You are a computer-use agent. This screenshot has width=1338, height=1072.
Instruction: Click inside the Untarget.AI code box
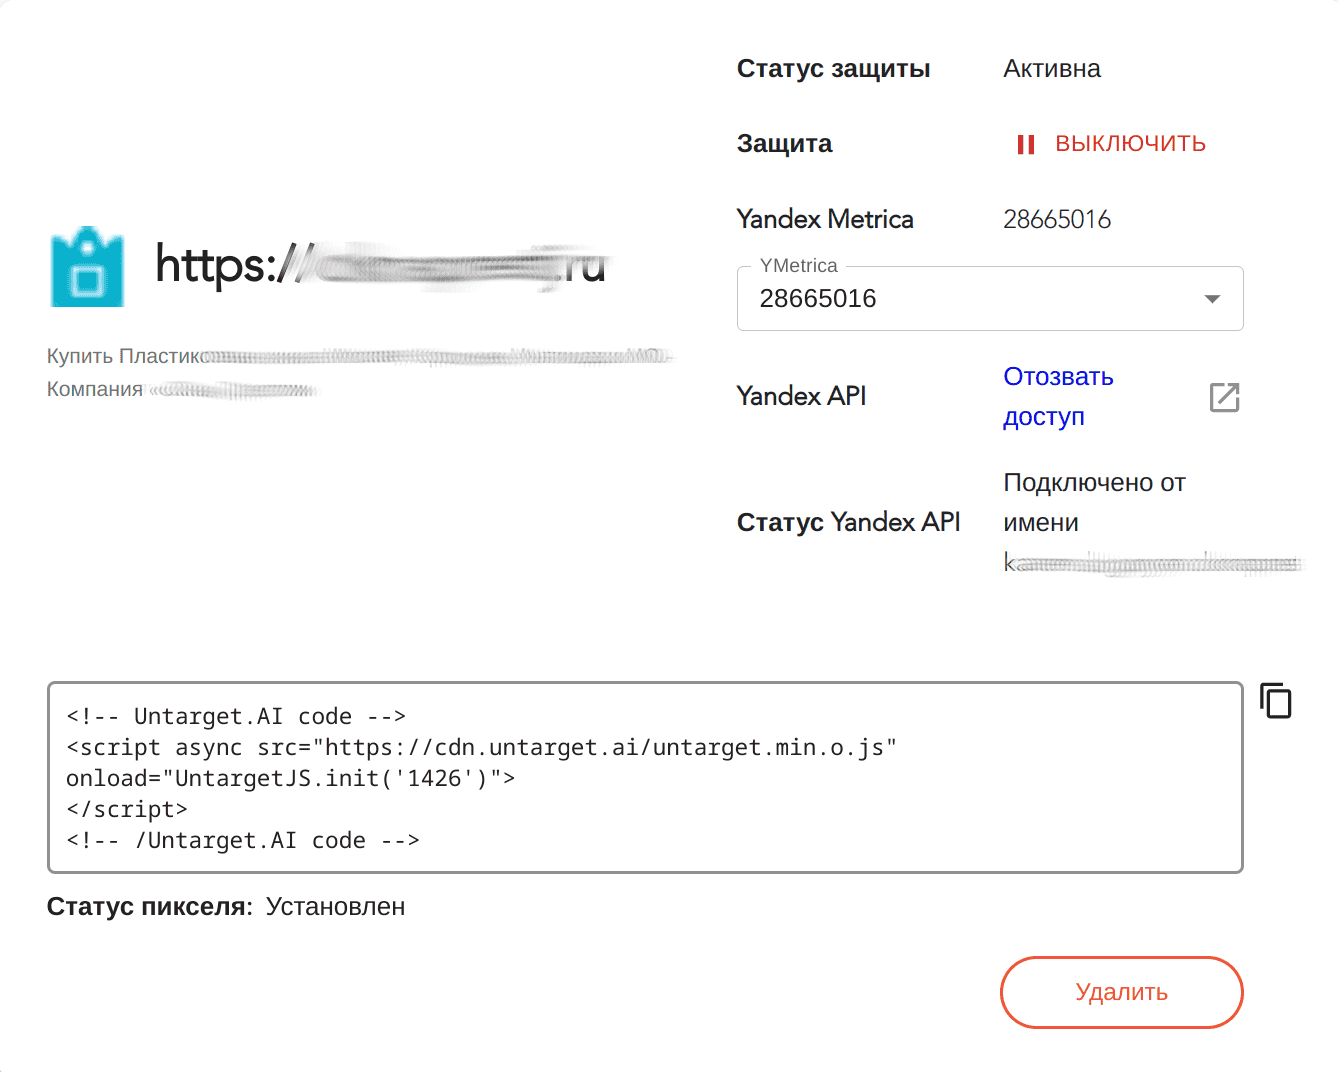[645, 778]
